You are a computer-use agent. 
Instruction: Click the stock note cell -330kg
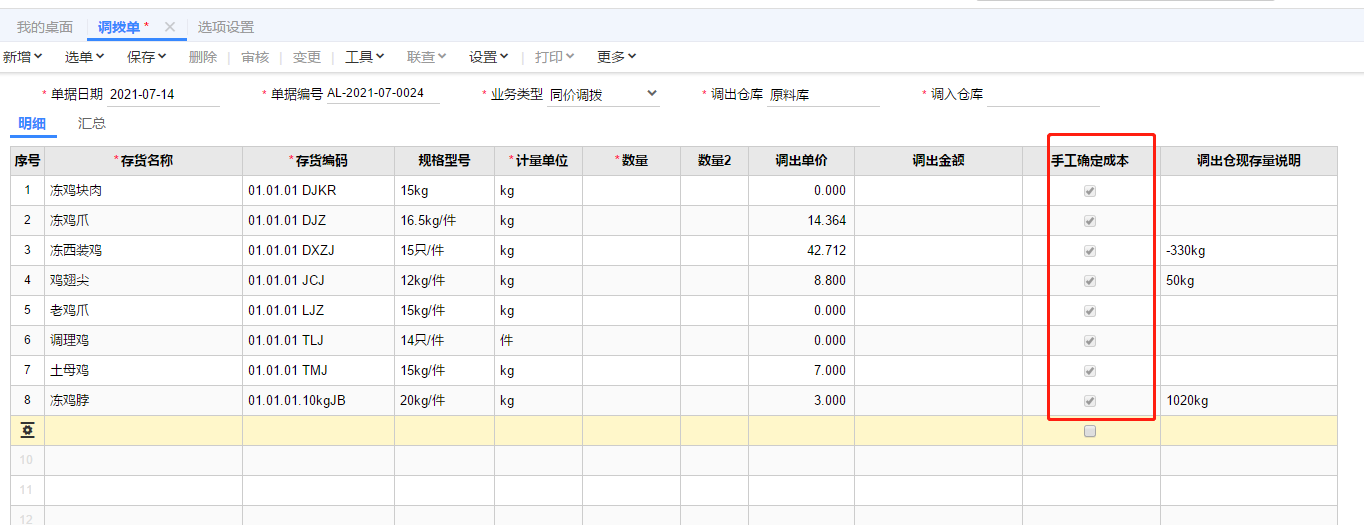point(1249,251)
